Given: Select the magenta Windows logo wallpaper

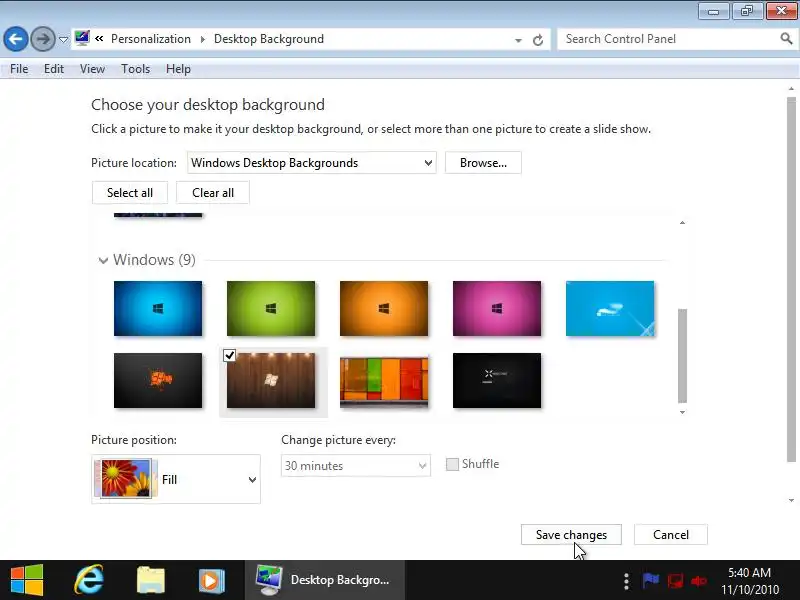Looking at the screenshot, I should point(497,309).
